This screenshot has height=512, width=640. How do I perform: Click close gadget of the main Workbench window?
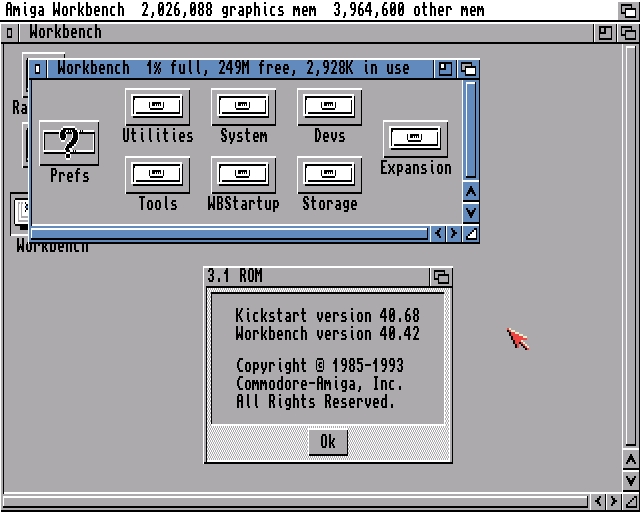click(x=9, y=33)
